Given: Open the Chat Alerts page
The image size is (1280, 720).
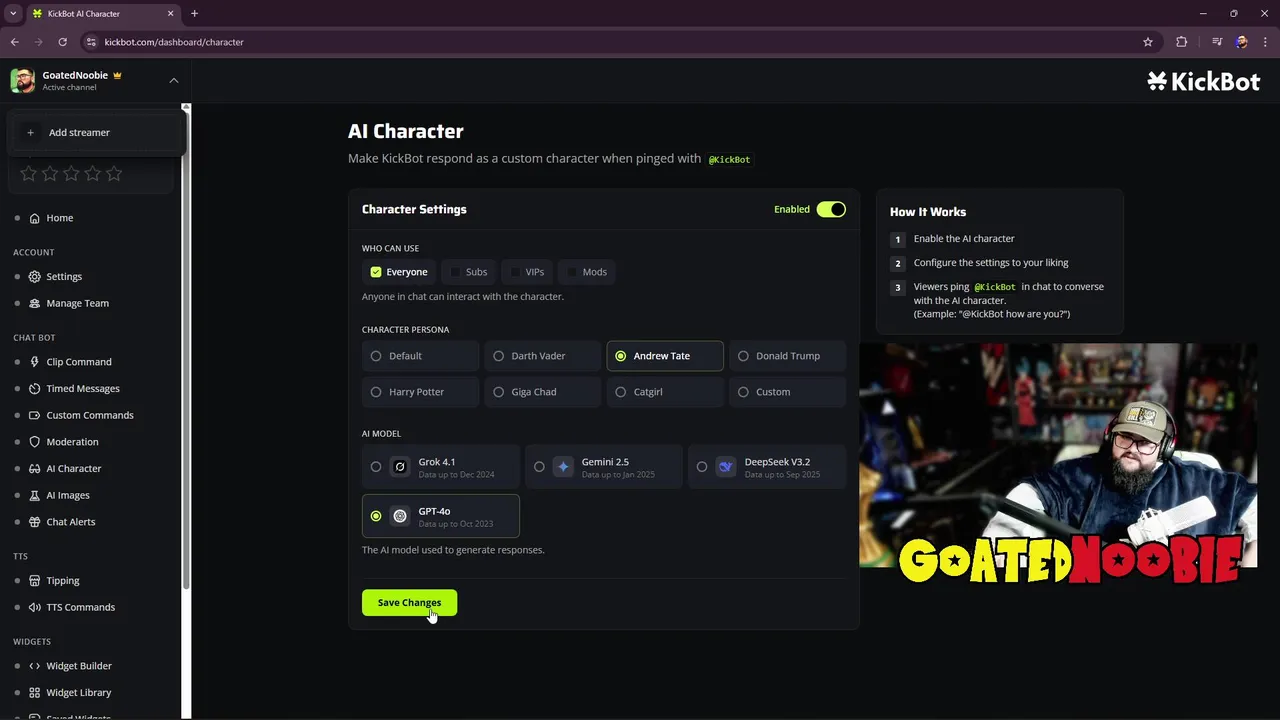Looking at the screenshot, I should pyautogui.click(x=71, y=522).
